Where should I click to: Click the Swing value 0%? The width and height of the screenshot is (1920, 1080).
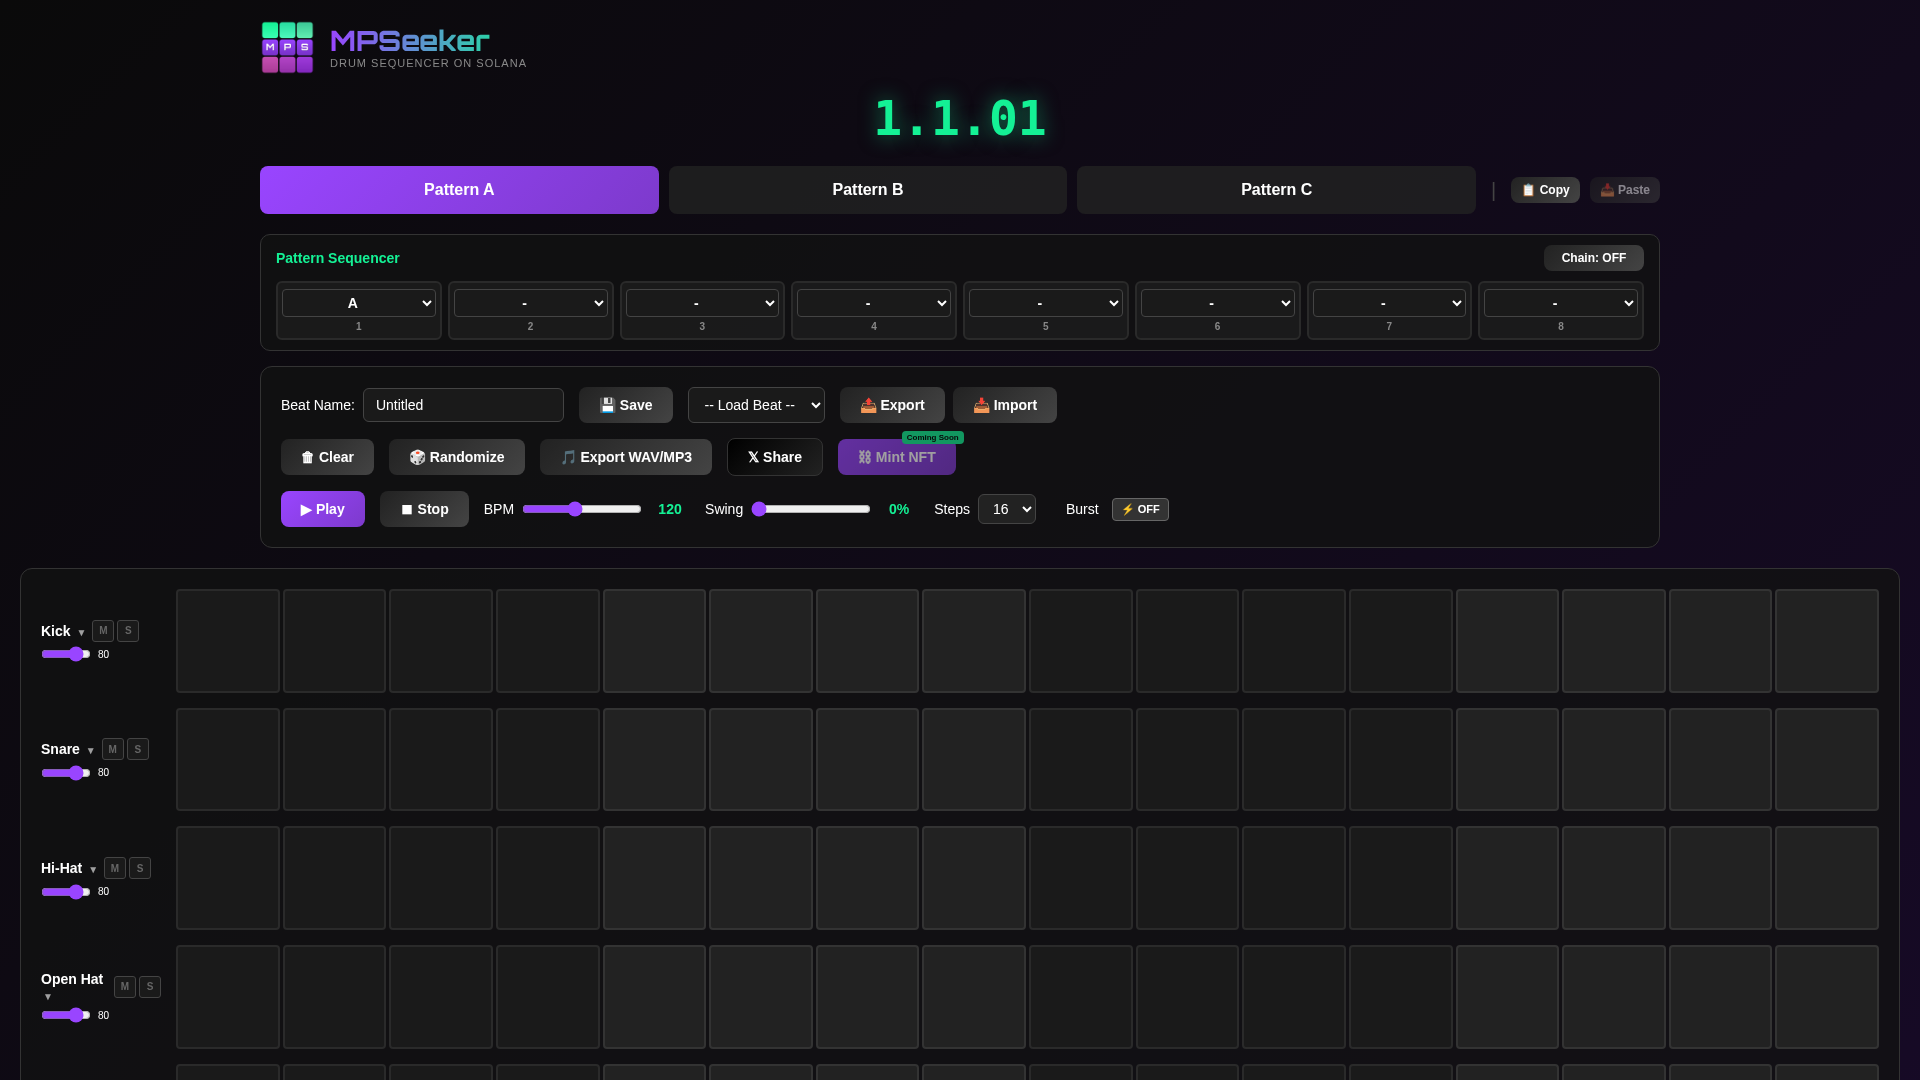[899, 509]
